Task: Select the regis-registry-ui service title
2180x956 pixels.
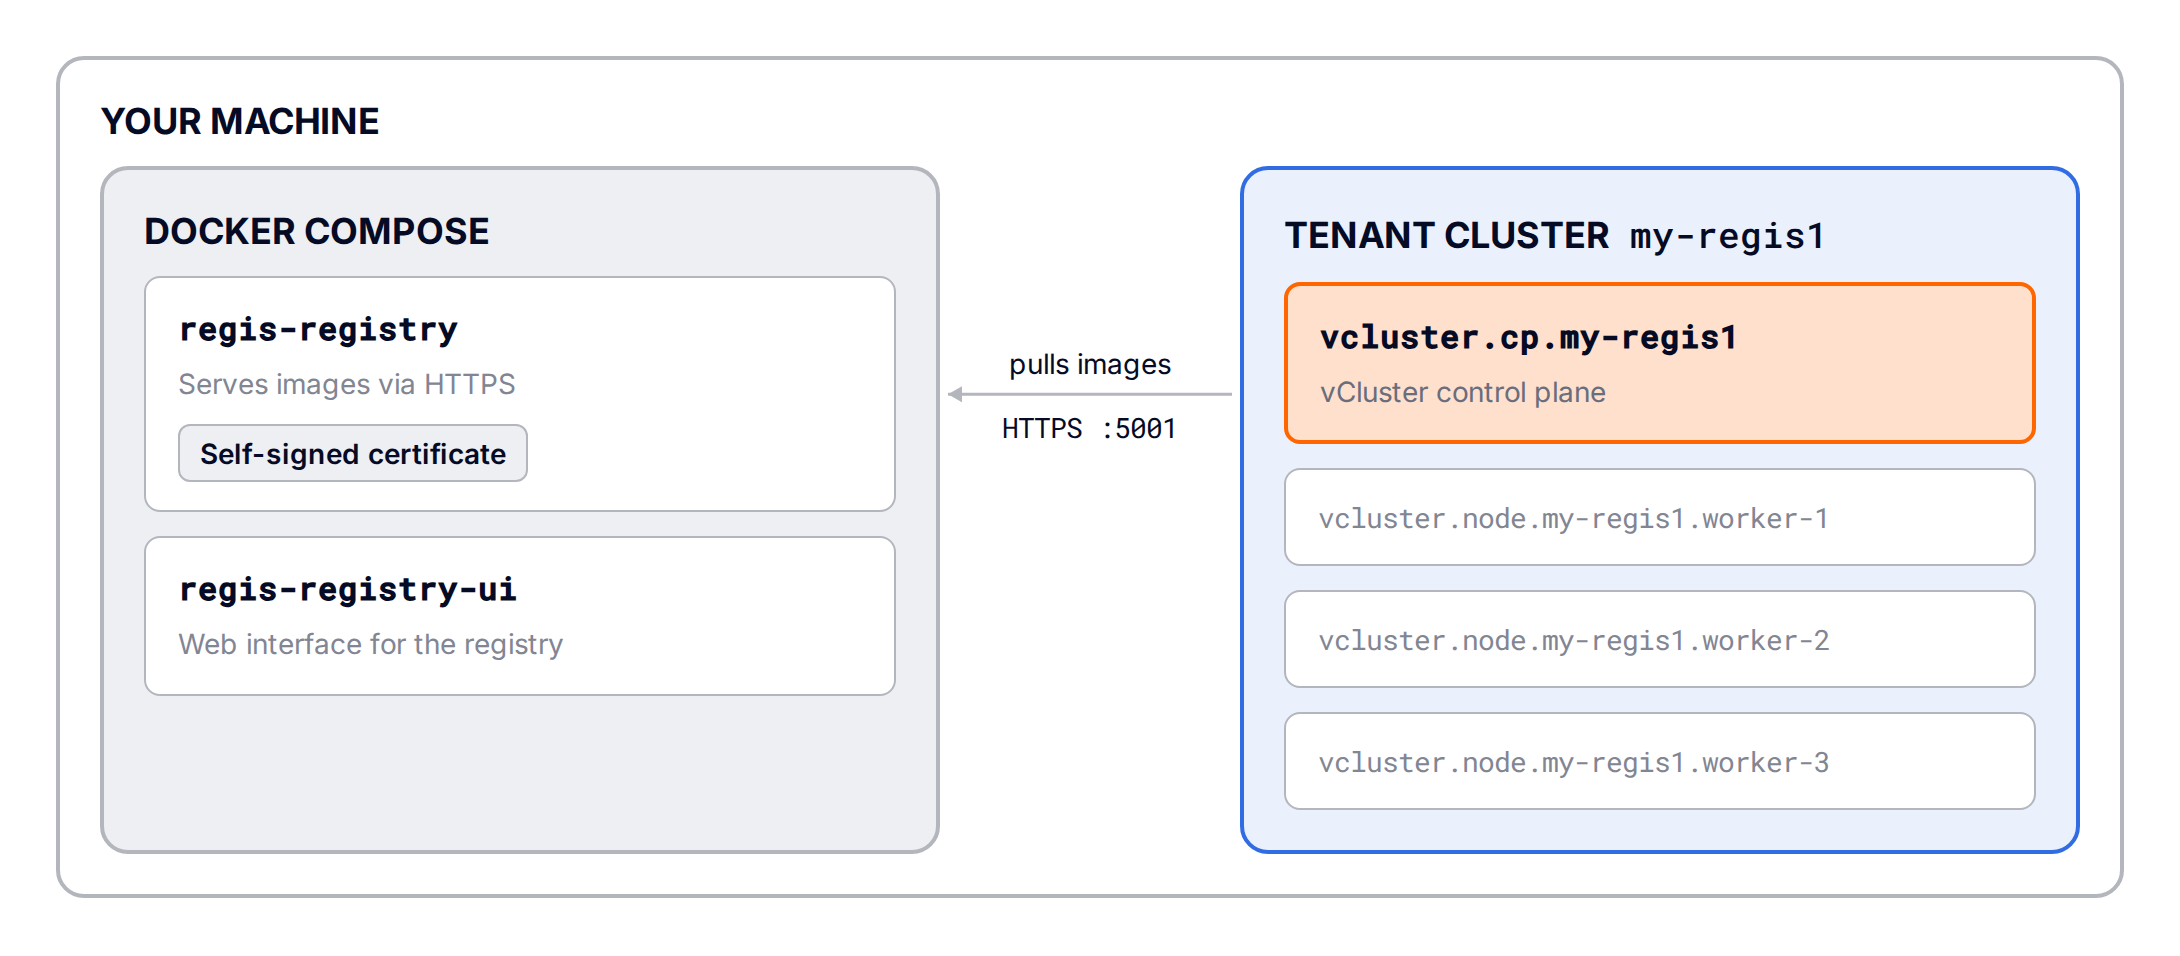Action: click(x=348, y=590)
